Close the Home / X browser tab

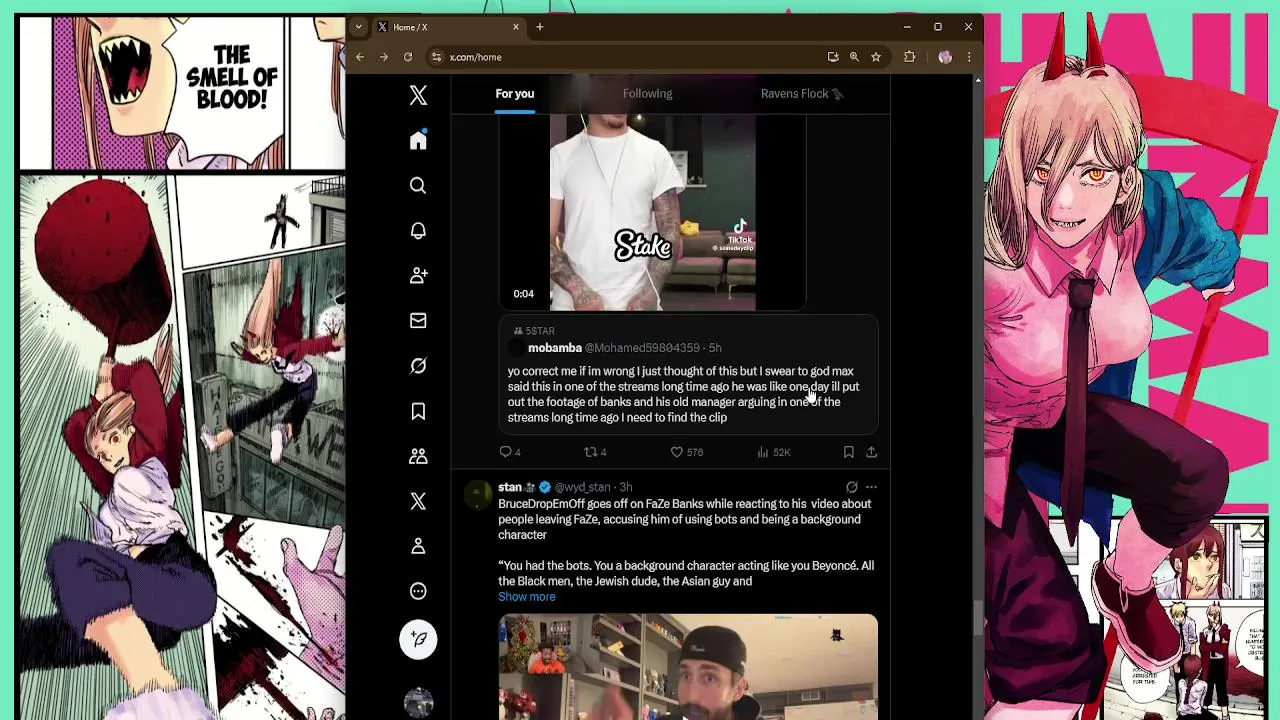[515, 27]
